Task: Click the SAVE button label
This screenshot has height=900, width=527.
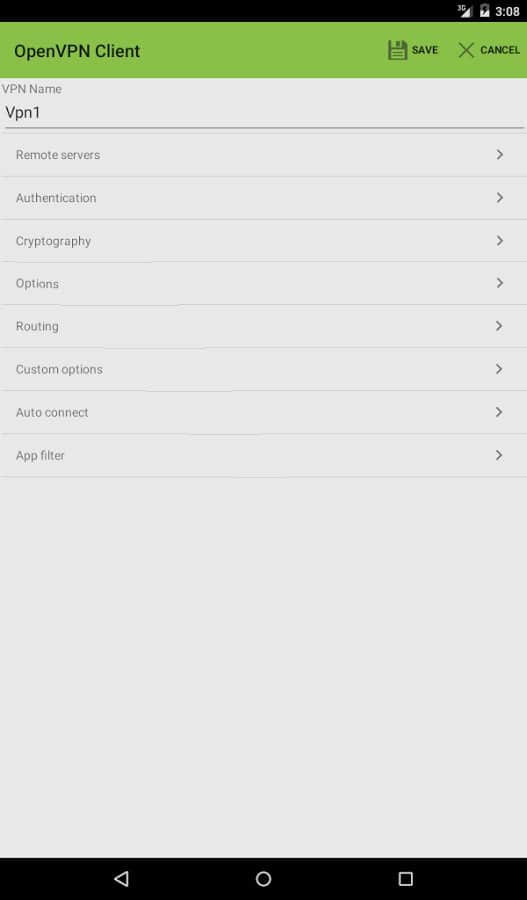Action: point(425,50)
